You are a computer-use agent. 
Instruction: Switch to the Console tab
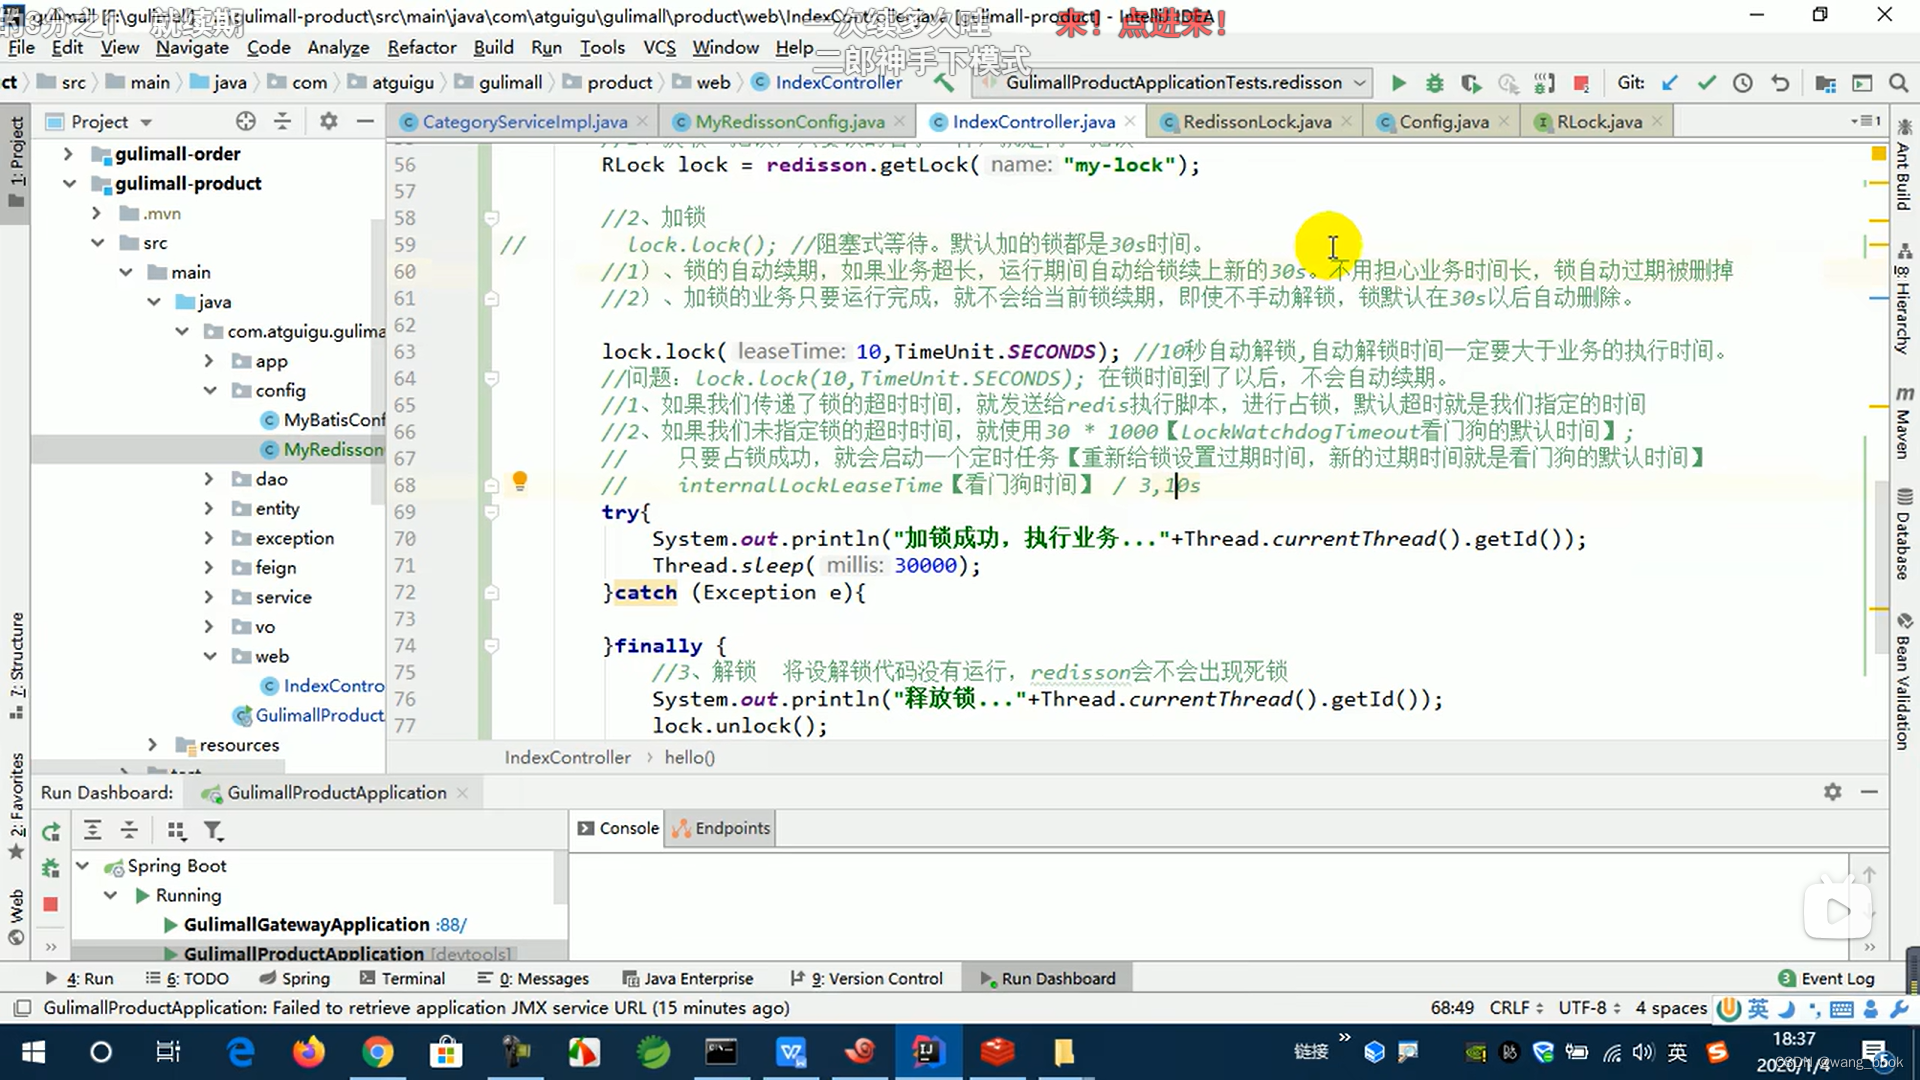coord(628,828)
